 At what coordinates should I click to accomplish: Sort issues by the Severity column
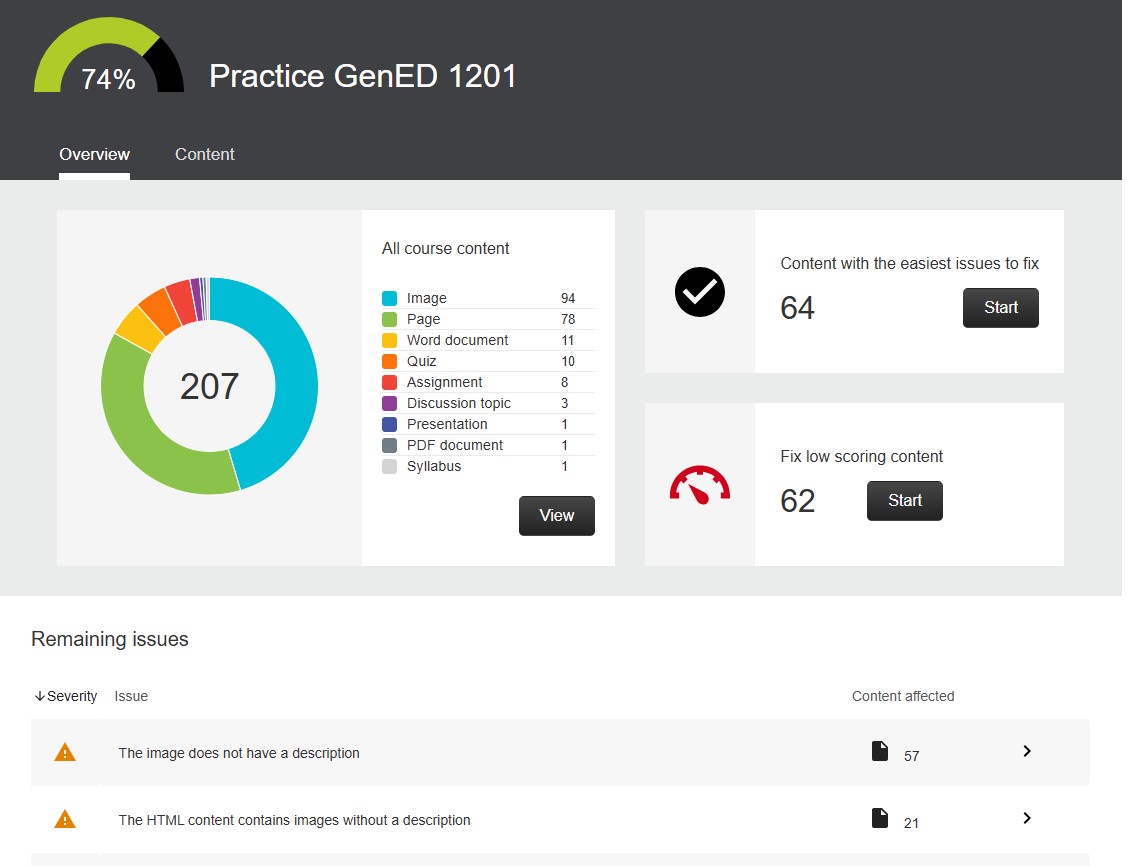point(66,696)
